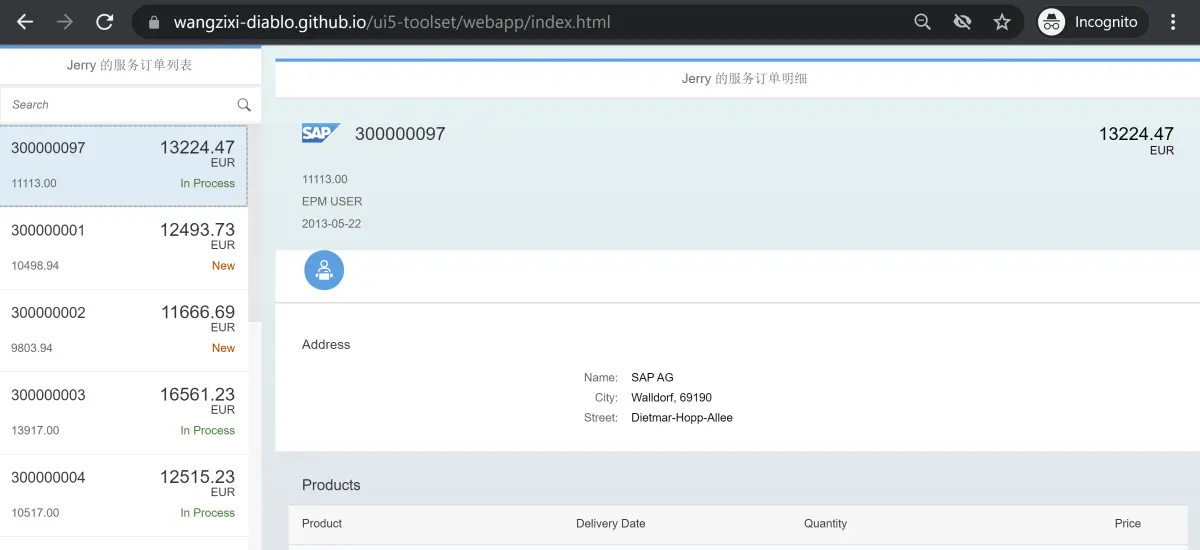Open the zoom out magnifier icon
Image resolution: width=1200 pixels, height=550 pixels.
coord(923,22)
